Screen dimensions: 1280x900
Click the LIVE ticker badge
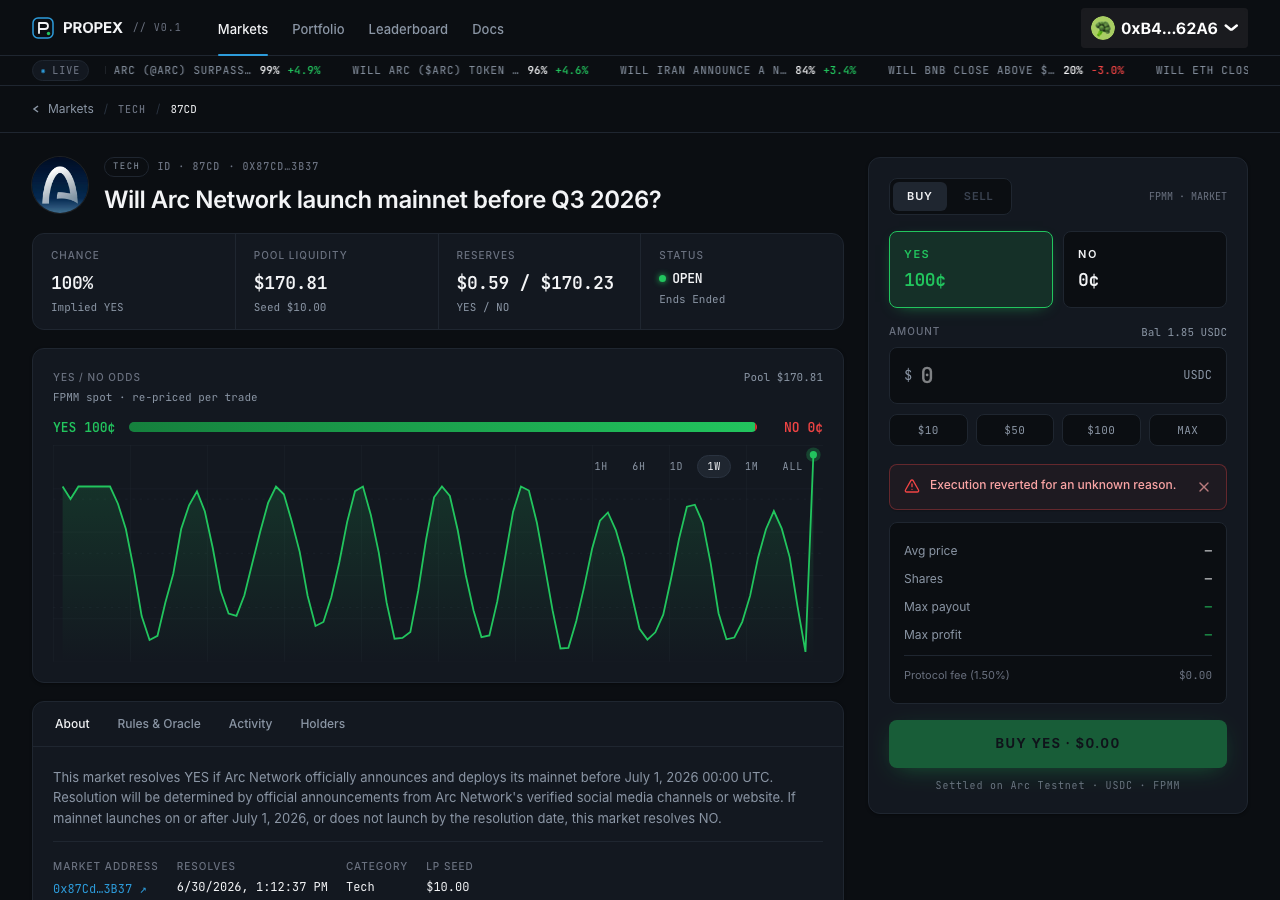[60, 70]
